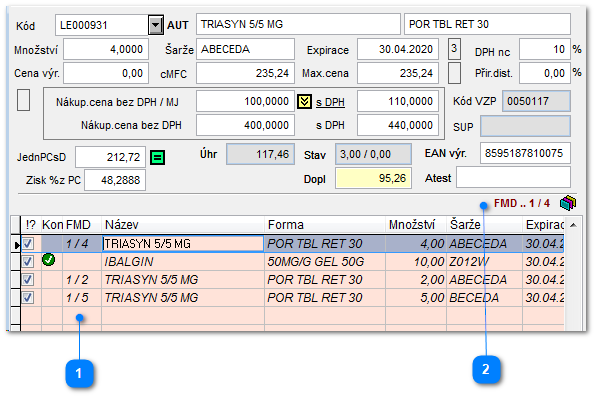
Task: Click the box showing 3 next to Expirace
Action: (x=454, y=49)
